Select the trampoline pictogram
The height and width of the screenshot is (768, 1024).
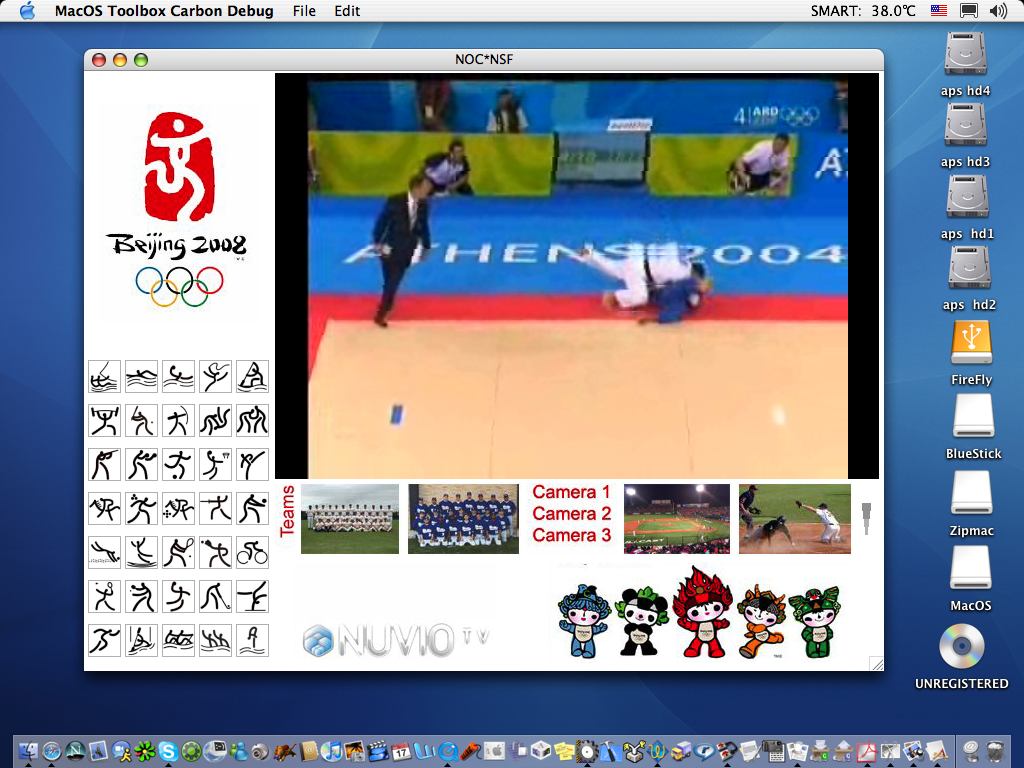pos(142,553)
